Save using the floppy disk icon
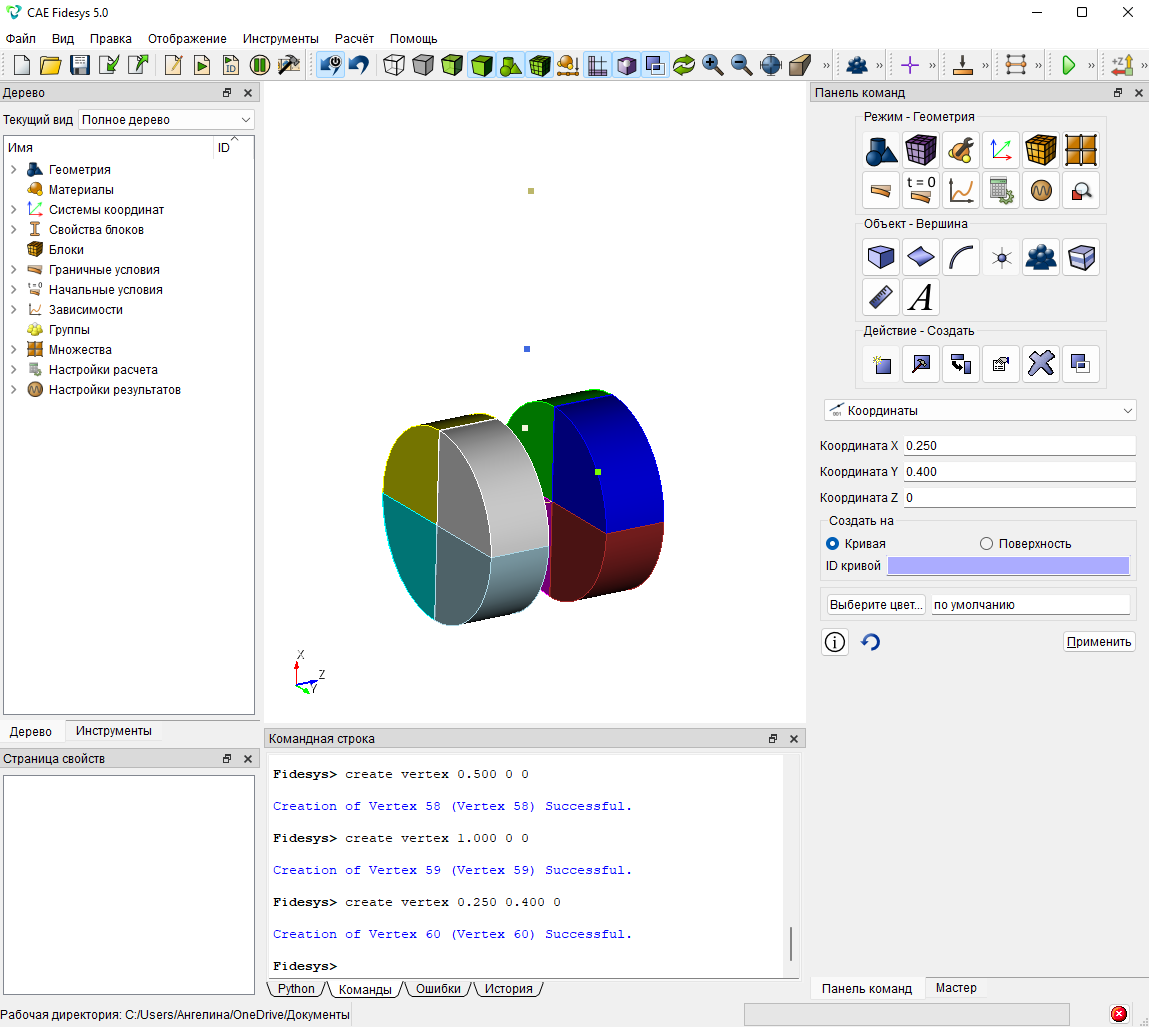 80,65
